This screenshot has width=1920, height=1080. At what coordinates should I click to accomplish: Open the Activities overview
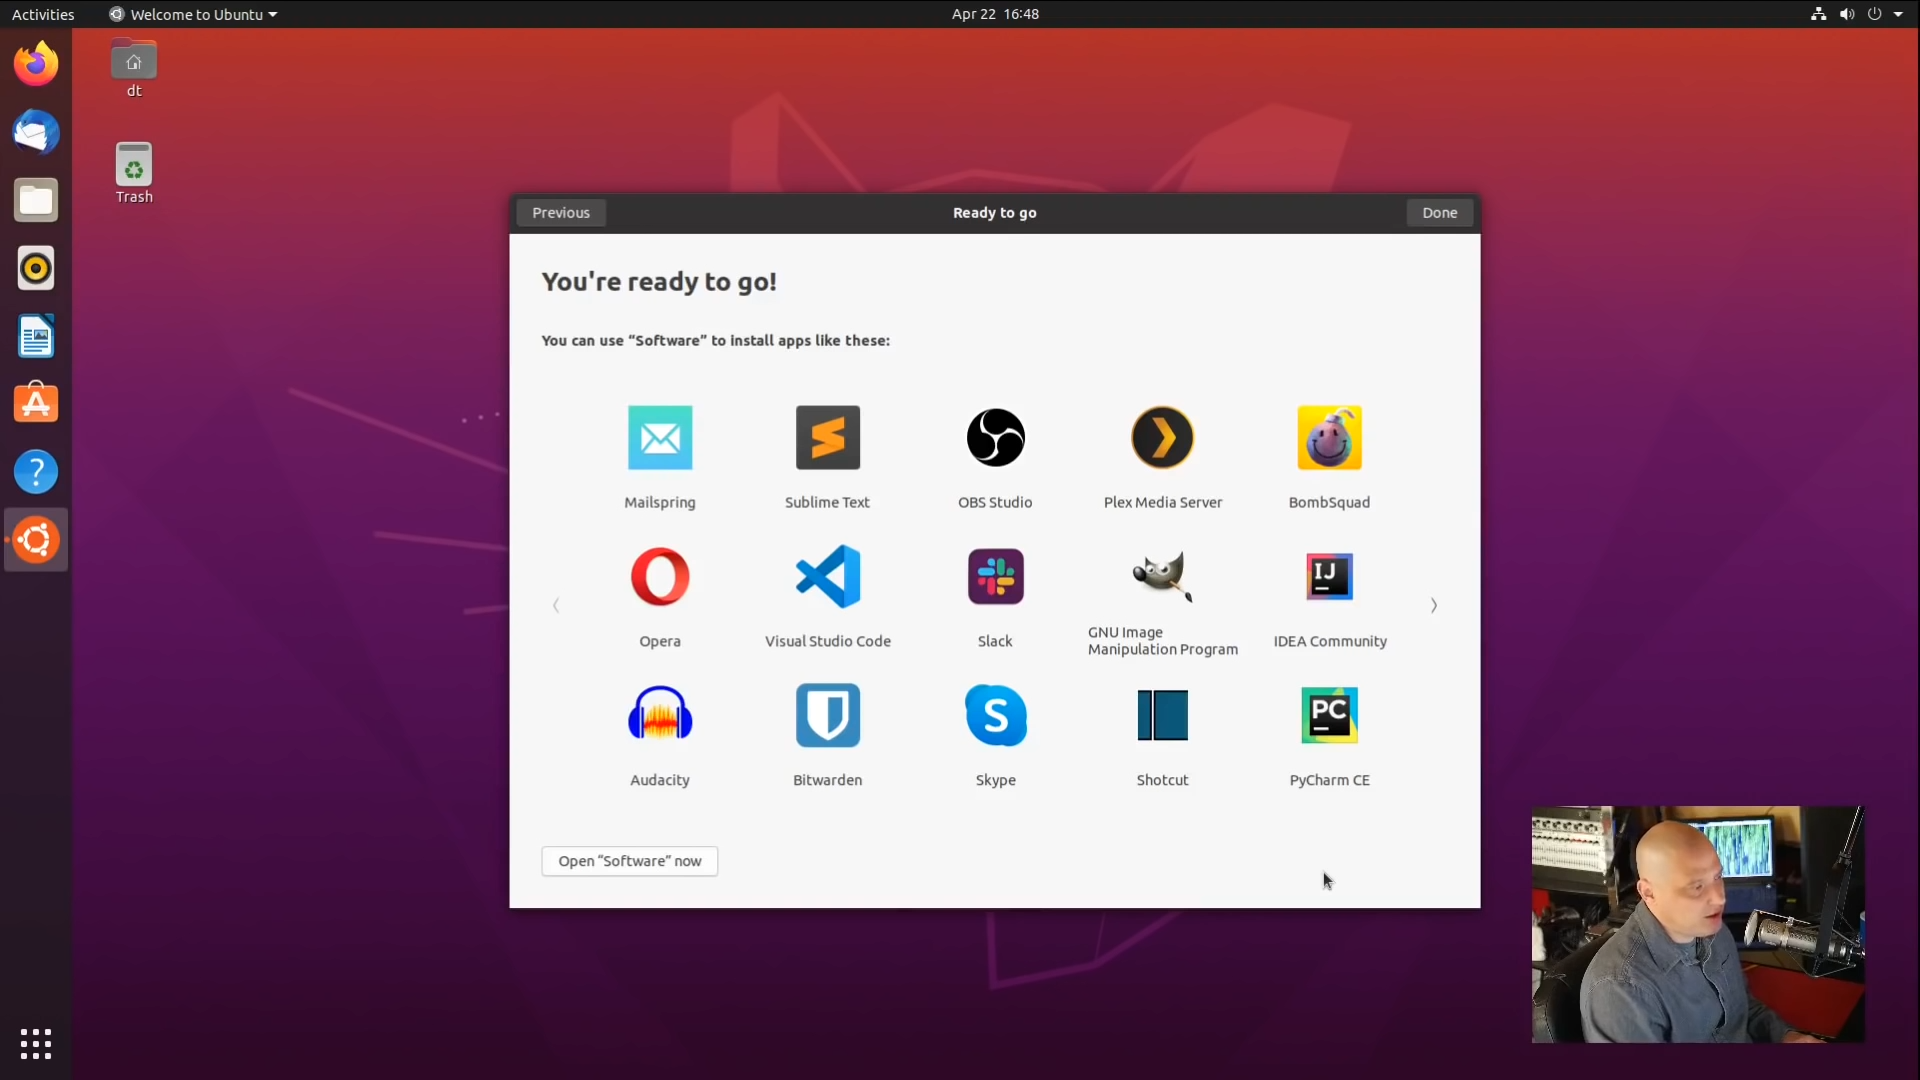[43, 14]
